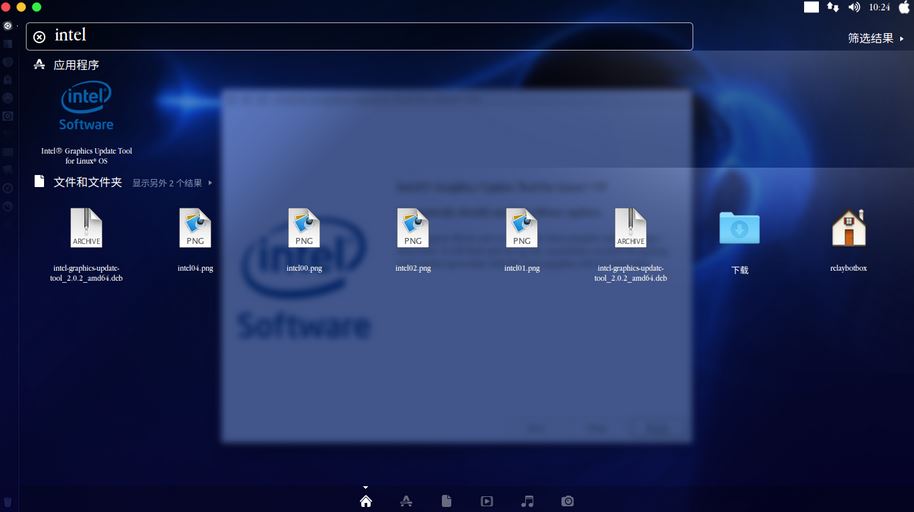
Task: Switch to the Files lens
Action: [446, 501]
